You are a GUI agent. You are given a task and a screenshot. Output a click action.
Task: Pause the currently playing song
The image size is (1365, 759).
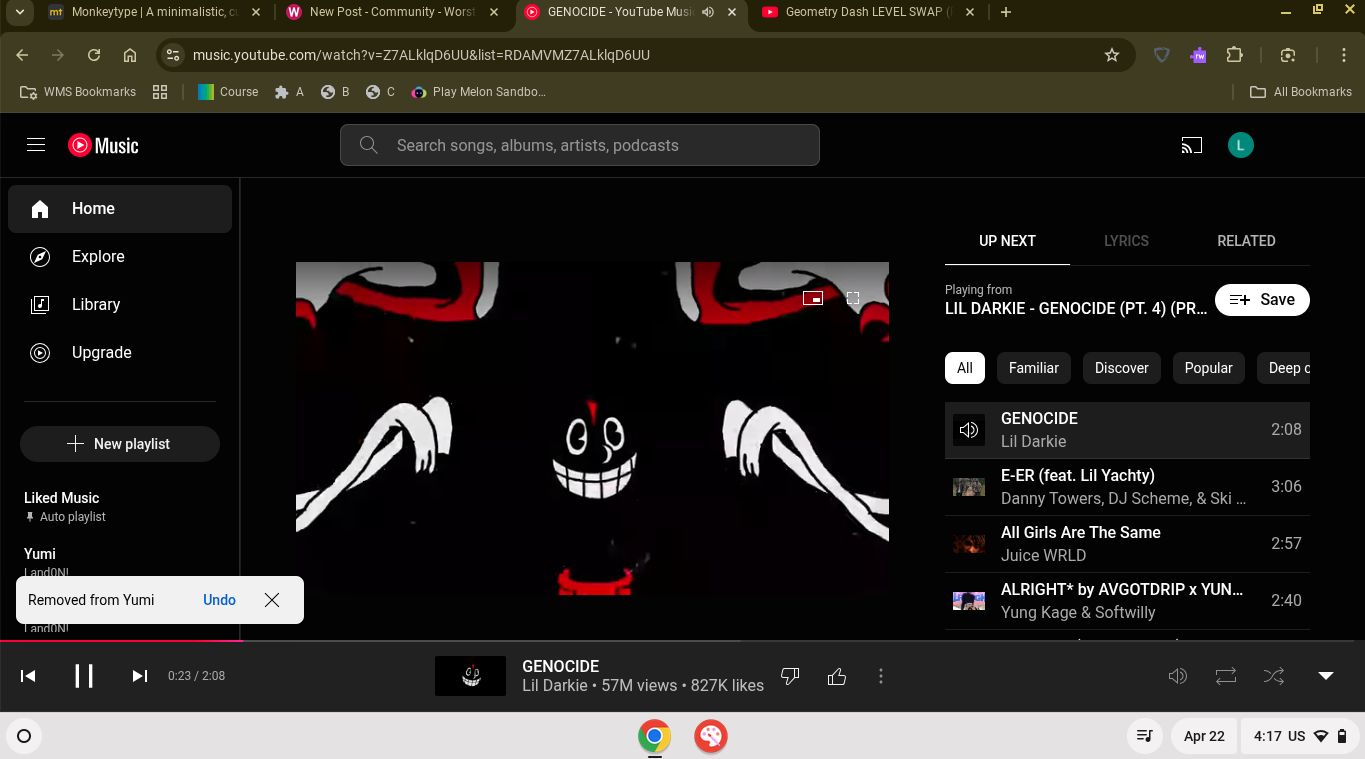tap(84, 676)
